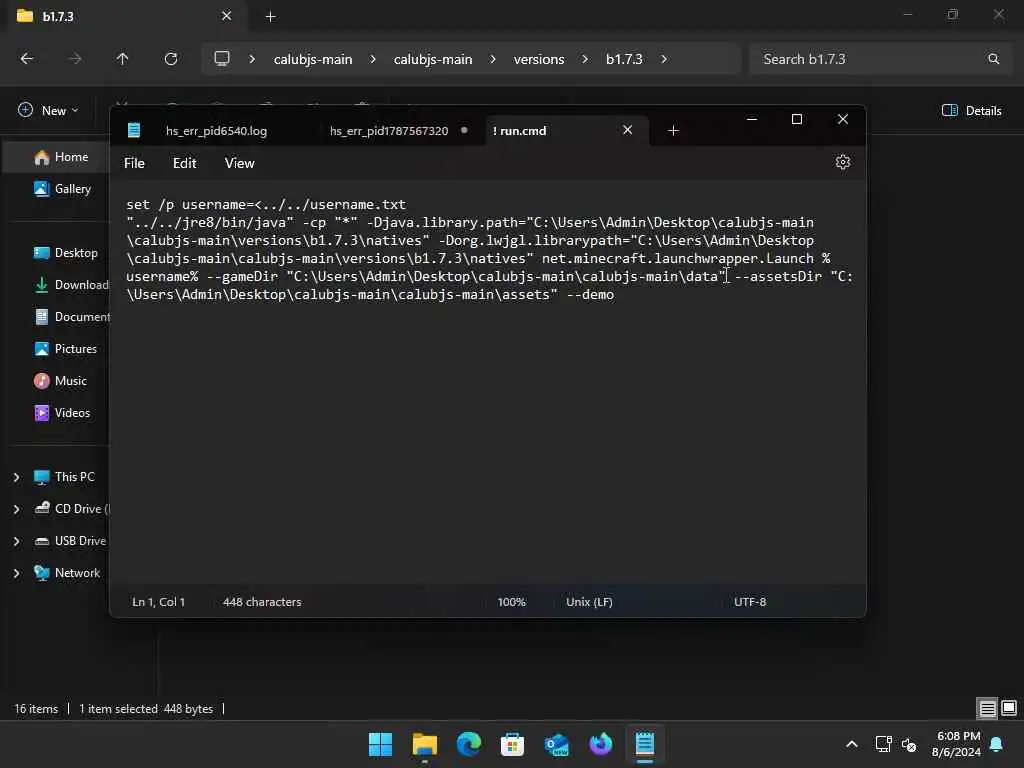Toggle the Details pane
This screenshot has width=1024, height=768.
click(x=971, y=110)
